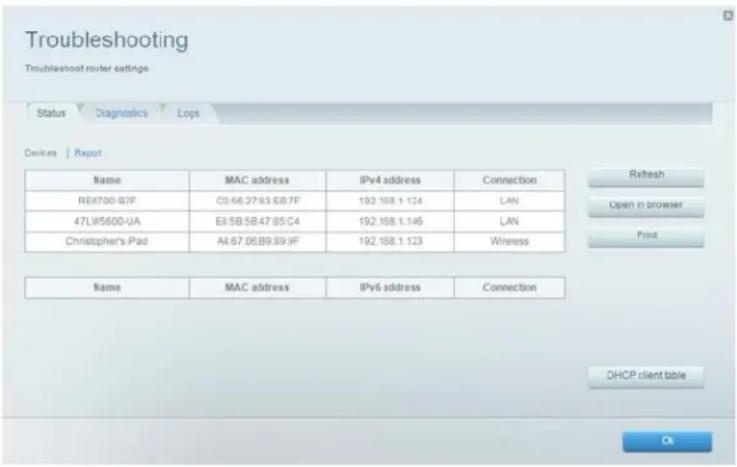Click MAC address of the 47LW5600-UA row

tap(258, 221)
